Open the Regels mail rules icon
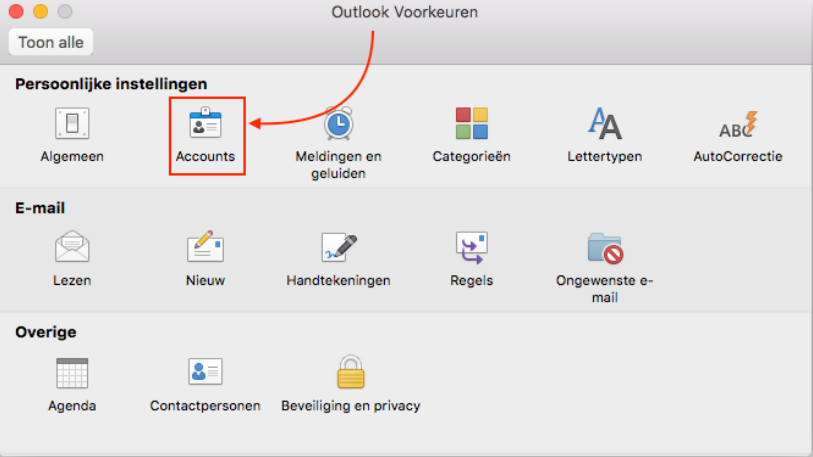 [x=471, y=247]
